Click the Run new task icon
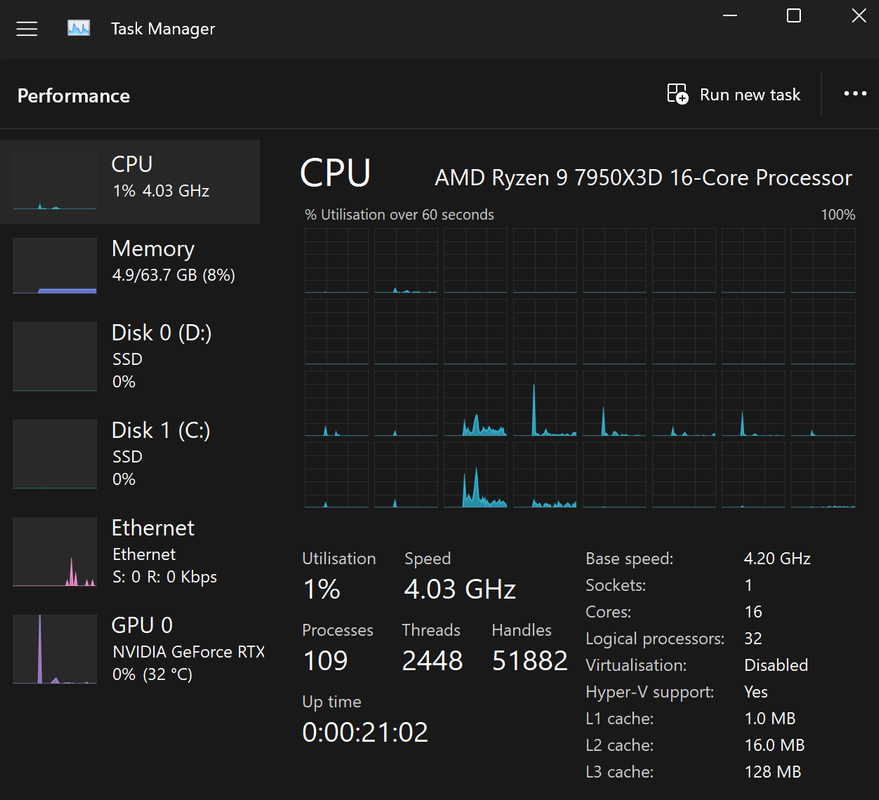This screenshot has width=879, height=800. coord(677,94)
